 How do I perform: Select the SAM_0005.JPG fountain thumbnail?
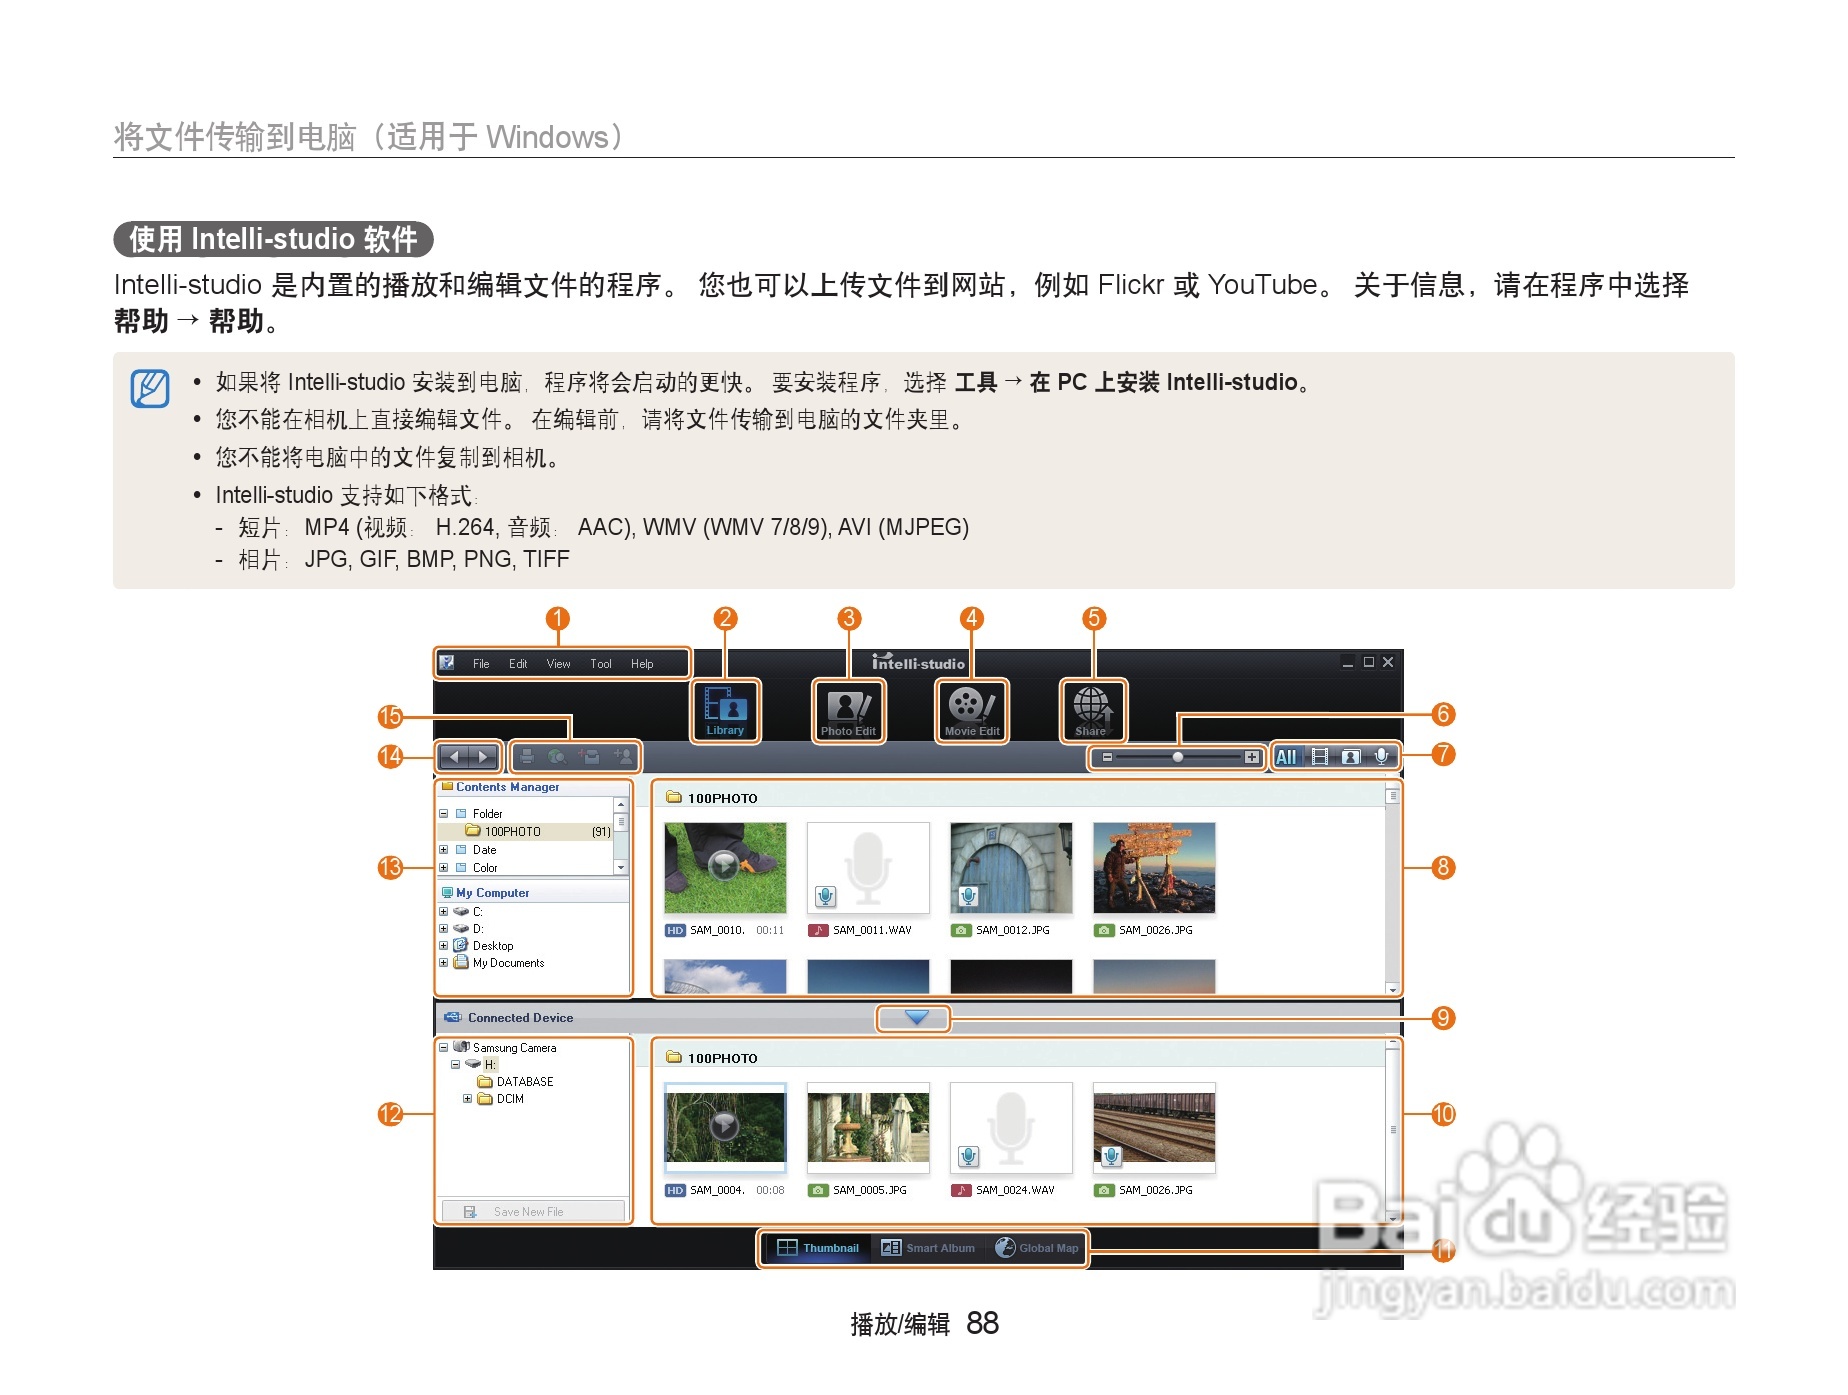(868, 1127)
